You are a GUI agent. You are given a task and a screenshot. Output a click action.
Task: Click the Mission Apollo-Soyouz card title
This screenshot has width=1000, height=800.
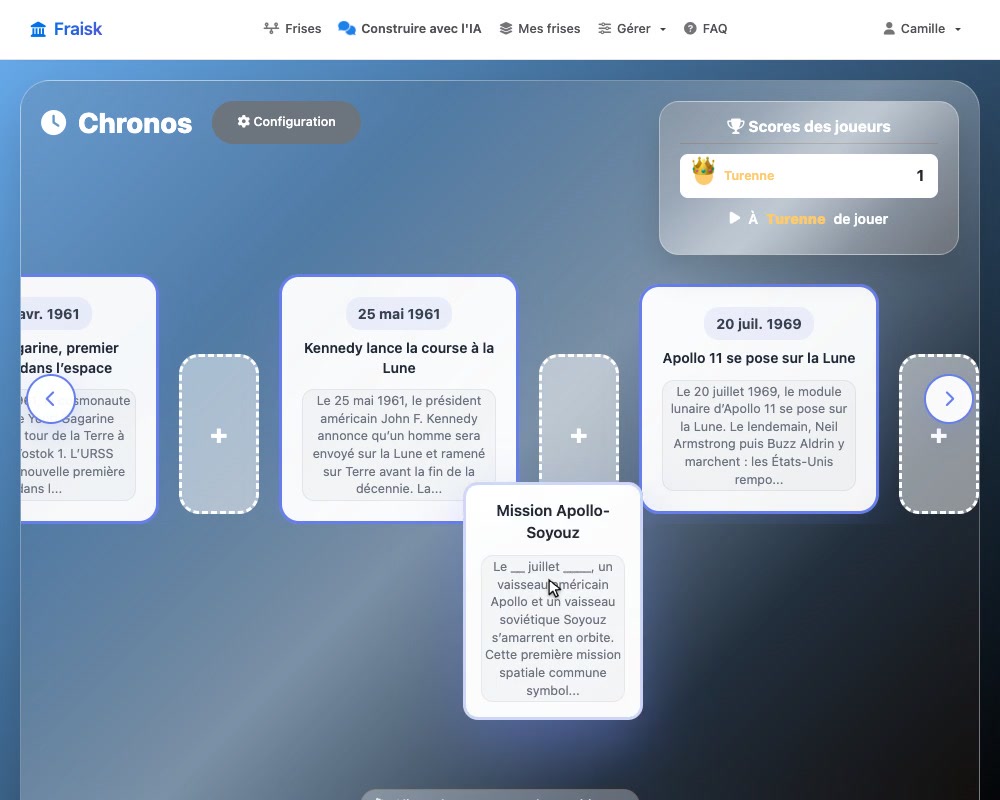553,521
